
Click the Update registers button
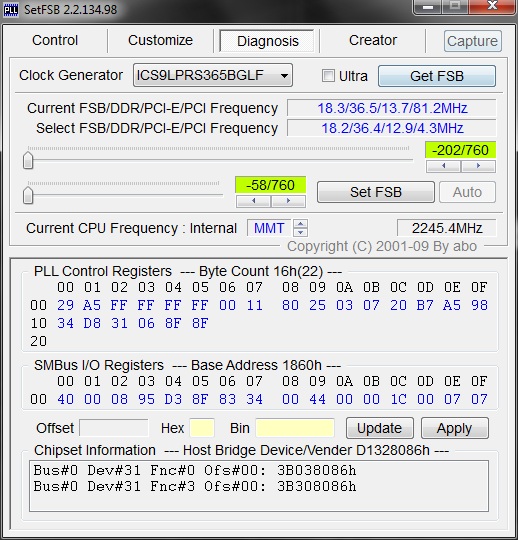point(380,428)
